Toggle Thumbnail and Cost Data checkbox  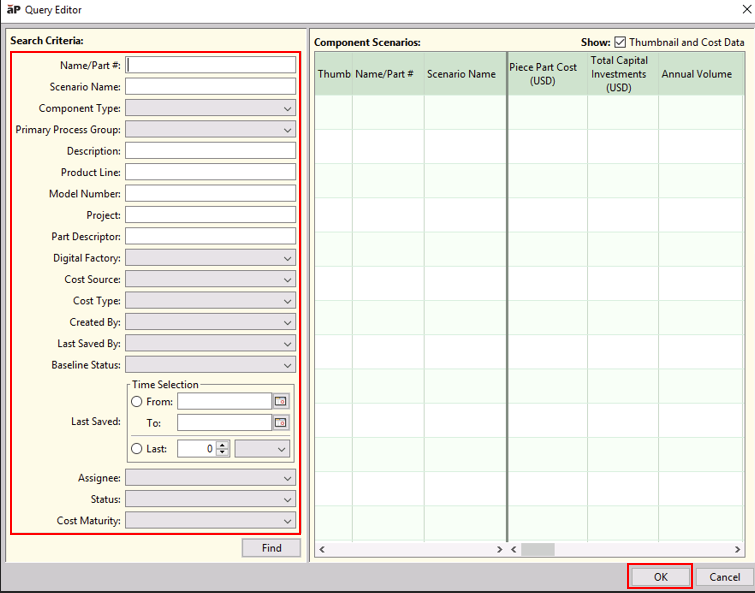point(620,42)
